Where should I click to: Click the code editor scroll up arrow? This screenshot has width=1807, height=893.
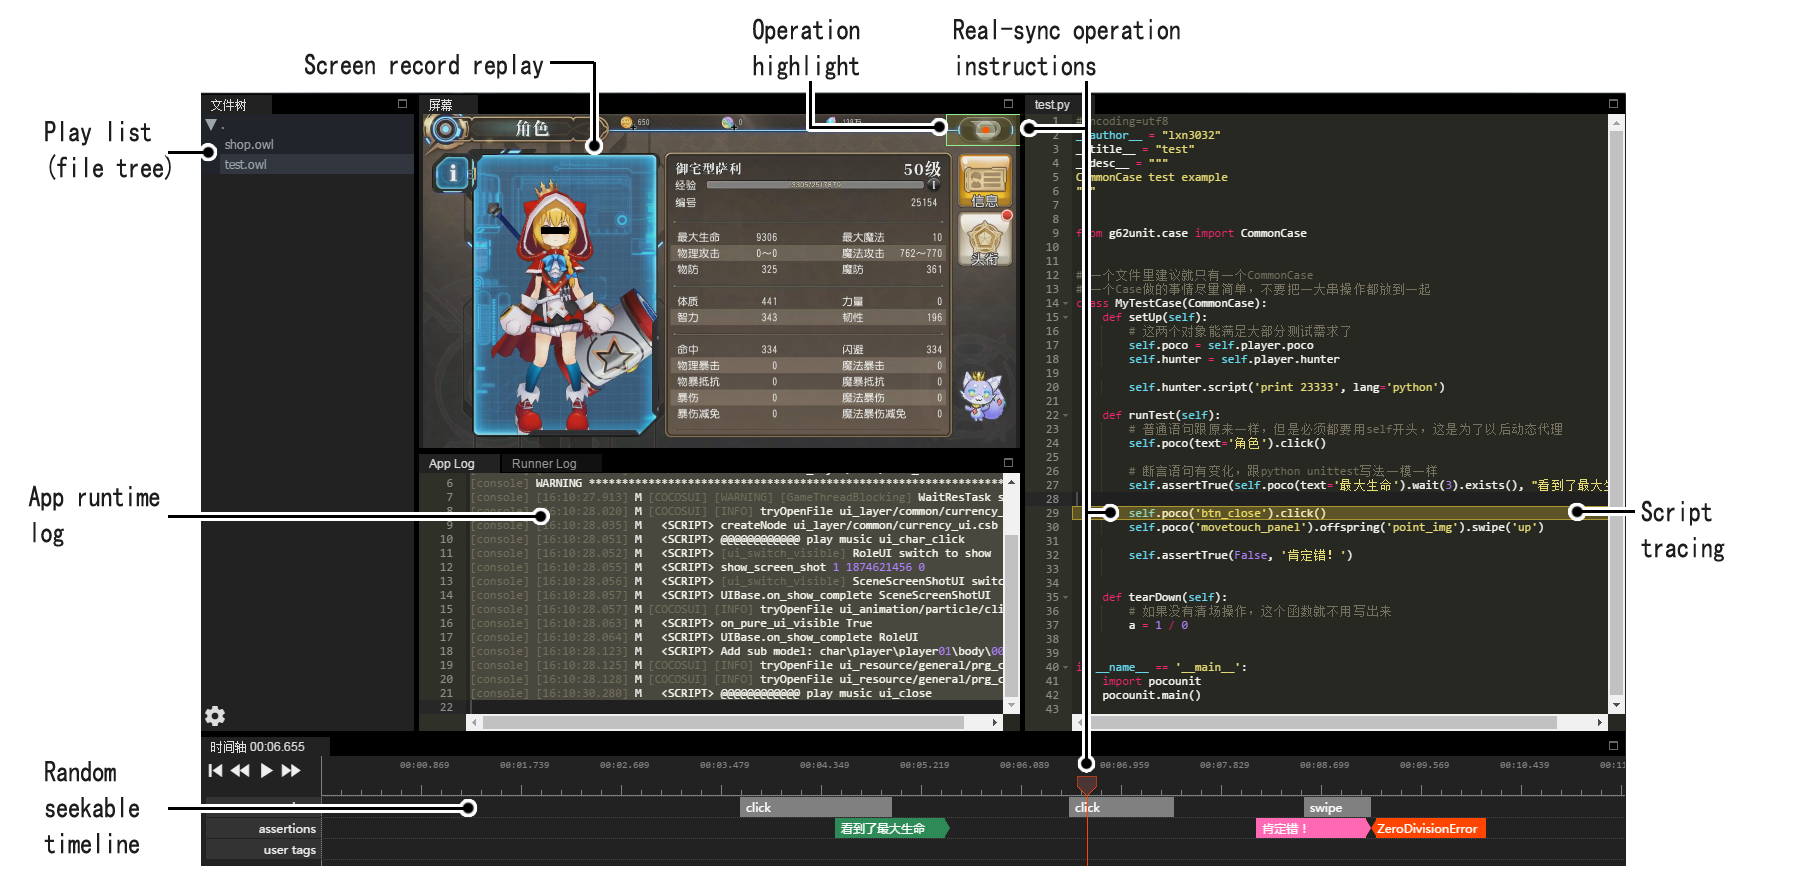pos(1616,122)
